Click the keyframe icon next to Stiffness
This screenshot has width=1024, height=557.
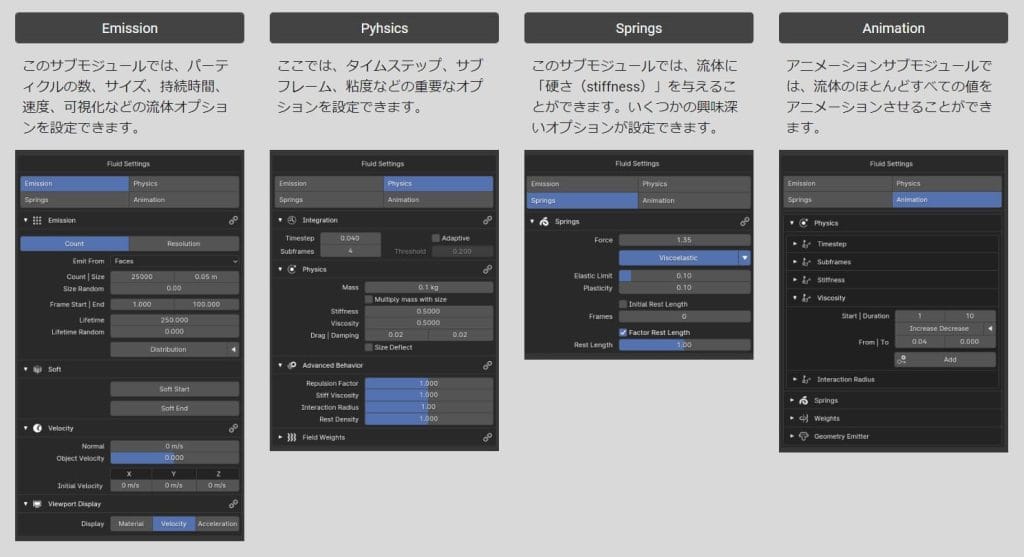(808, 280)
